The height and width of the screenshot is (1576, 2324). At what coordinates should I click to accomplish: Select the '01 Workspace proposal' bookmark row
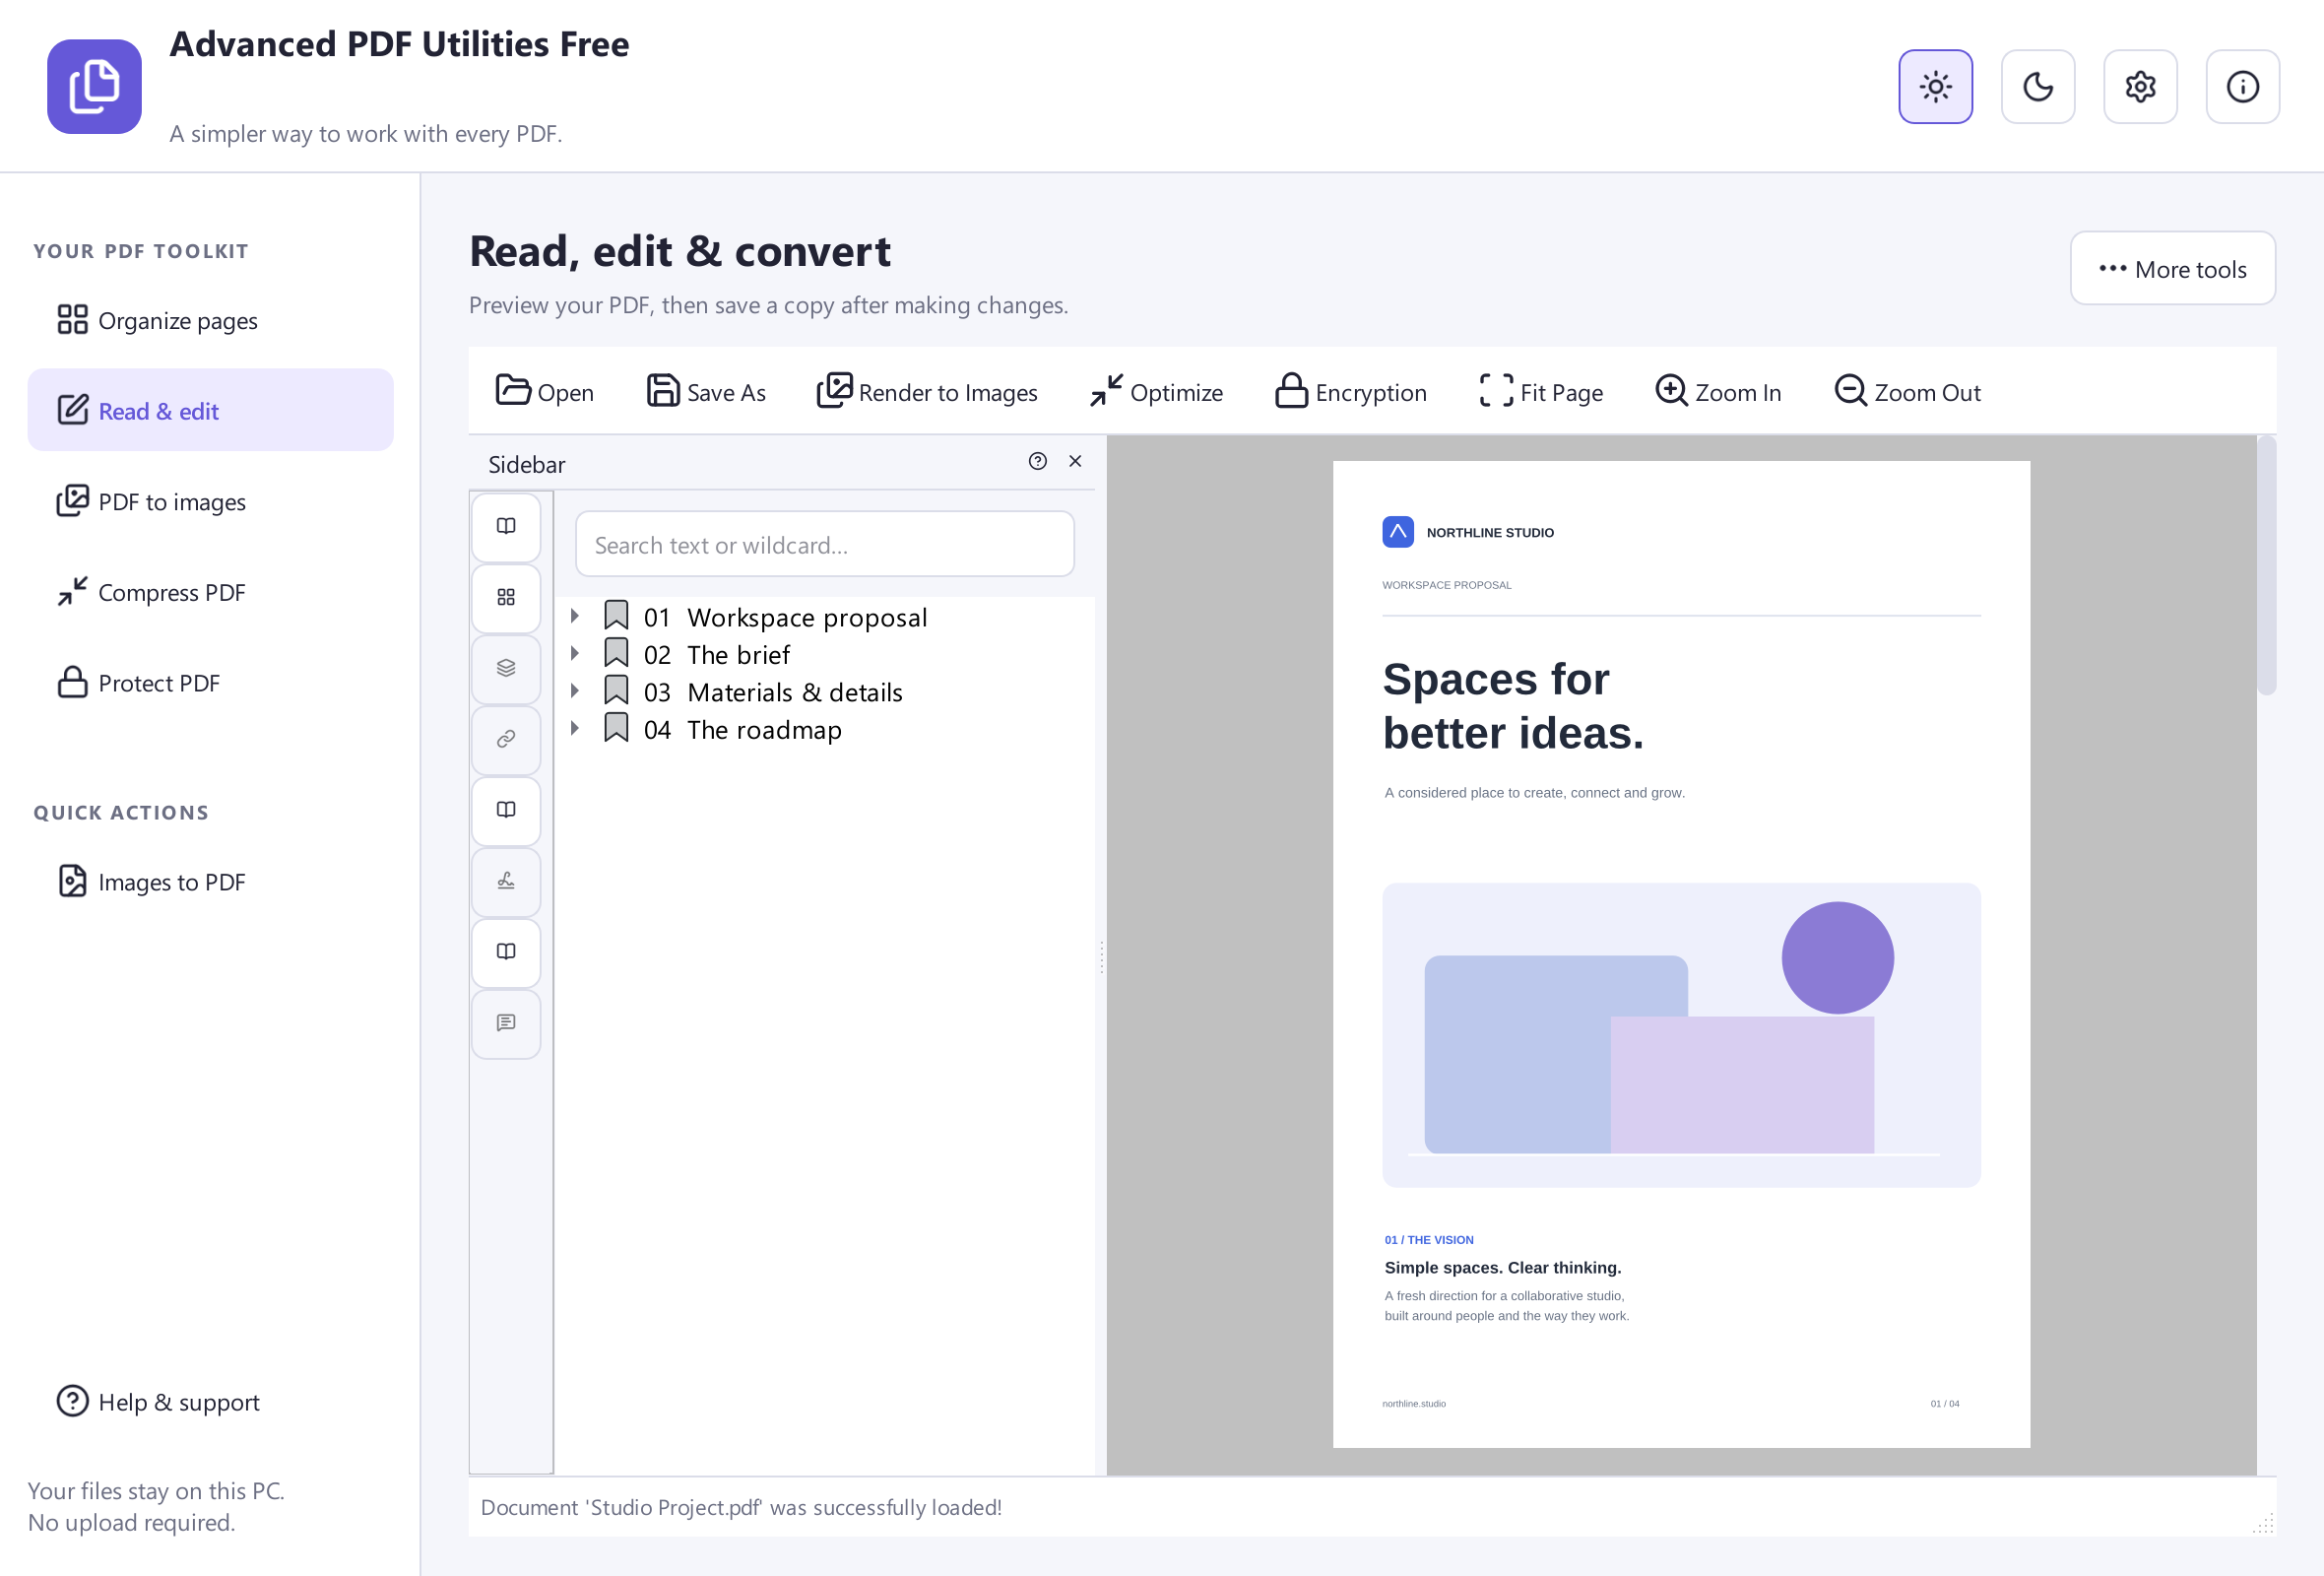(x=825, y=617)
